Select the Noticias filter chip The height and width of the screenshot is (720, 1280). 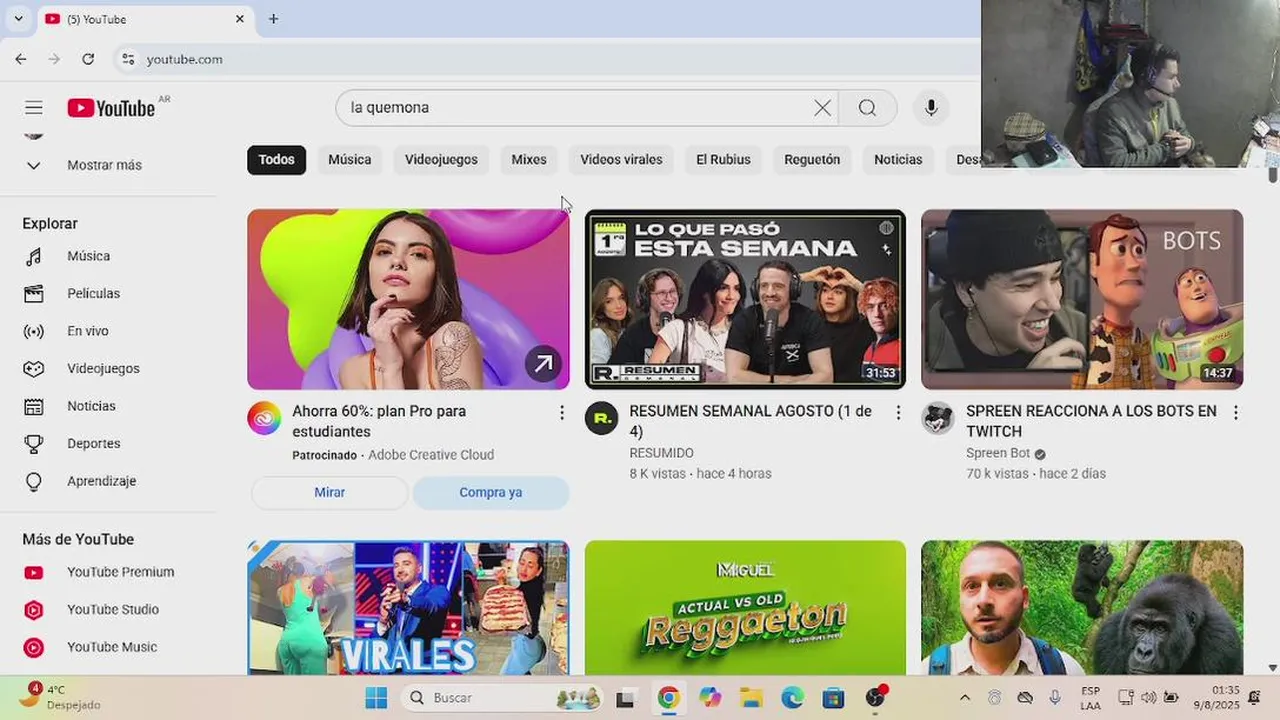coord(898,160)
